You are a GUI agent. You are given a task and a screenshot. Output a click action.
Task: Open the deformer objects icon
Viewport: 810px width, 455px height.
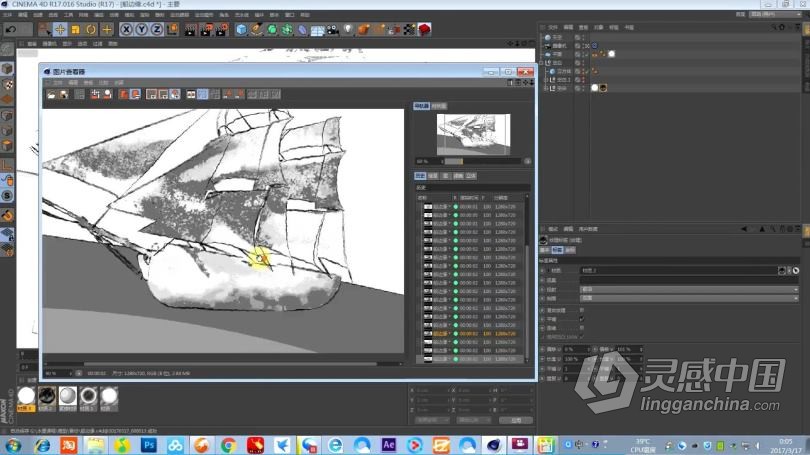coord(302,29)
